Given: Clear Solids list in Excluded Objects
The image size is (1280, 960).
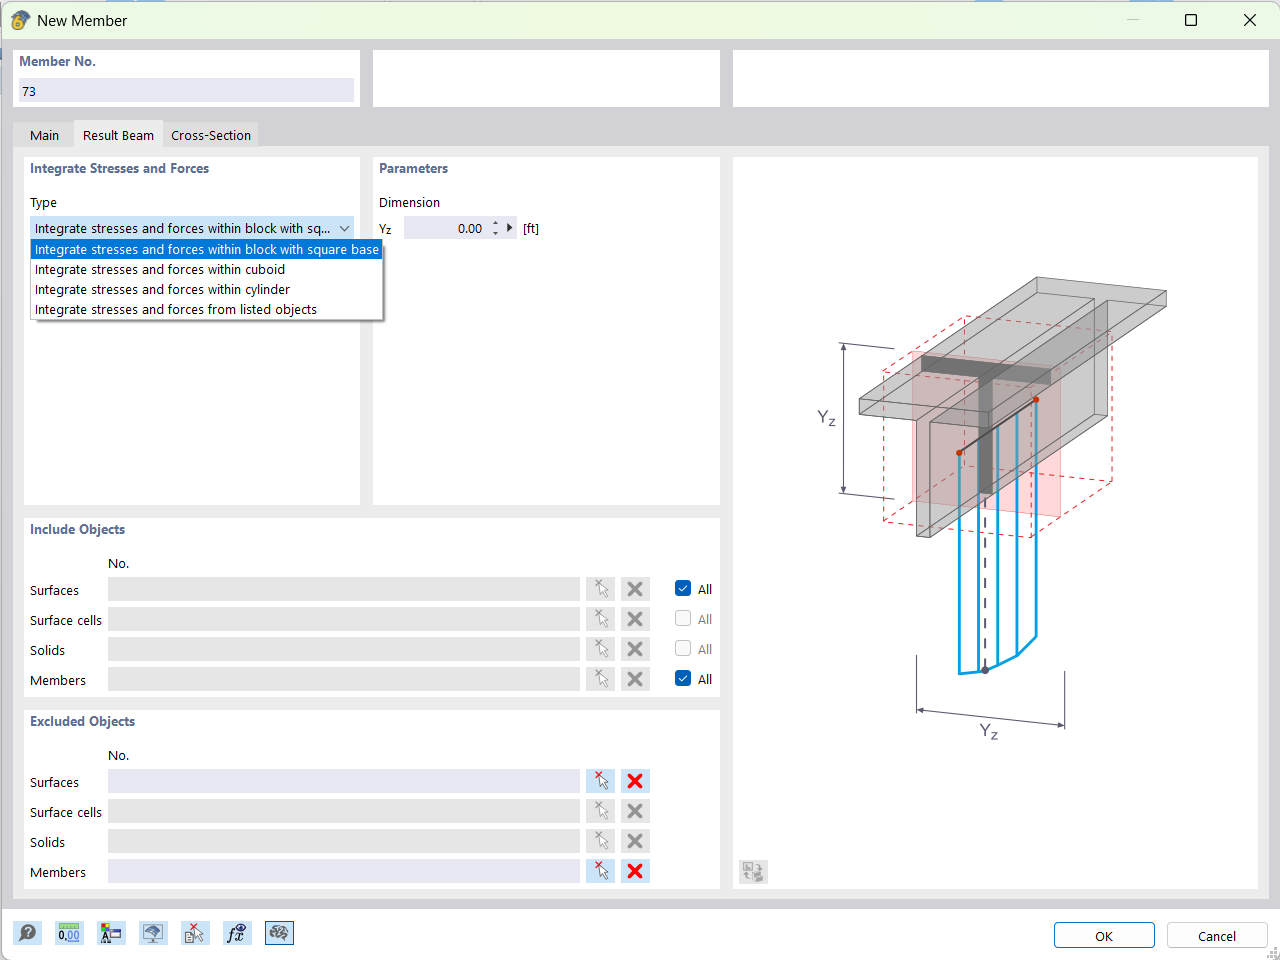Looking at the screenshot, I should (635, 841).
